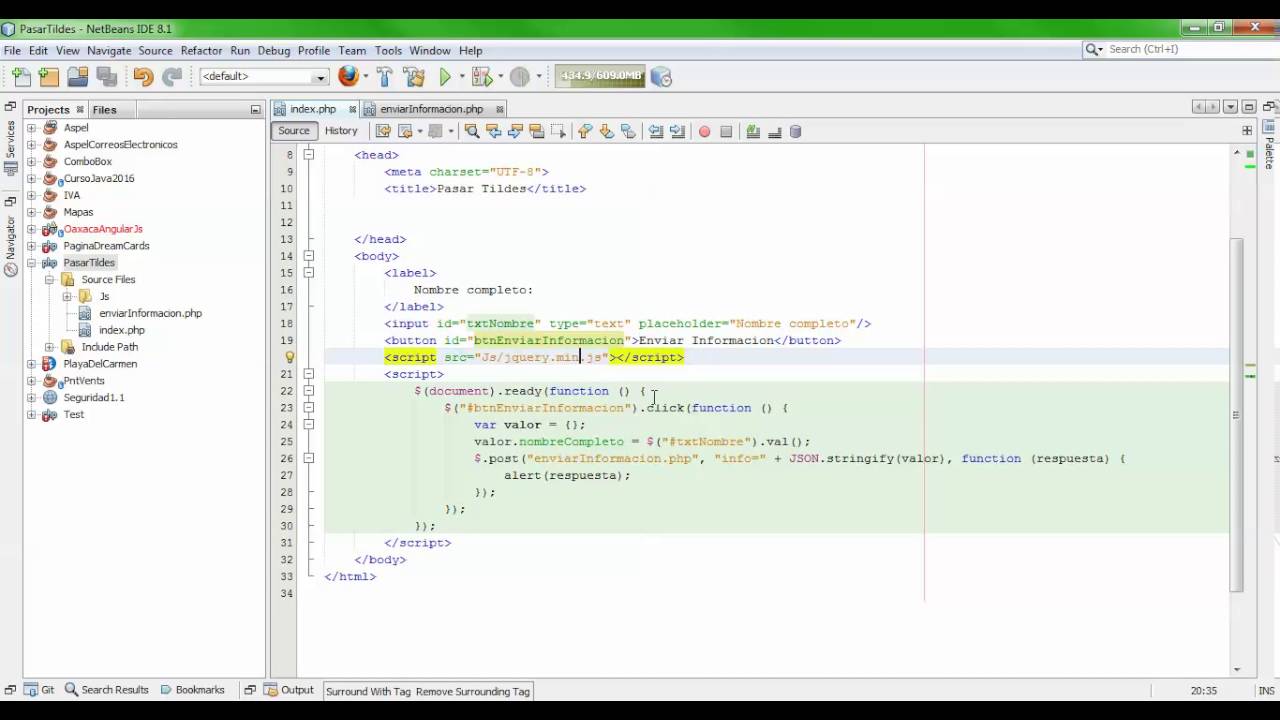Expand the Aspel project node
This screenshot has height=720, width=1280.
[31, 128]
